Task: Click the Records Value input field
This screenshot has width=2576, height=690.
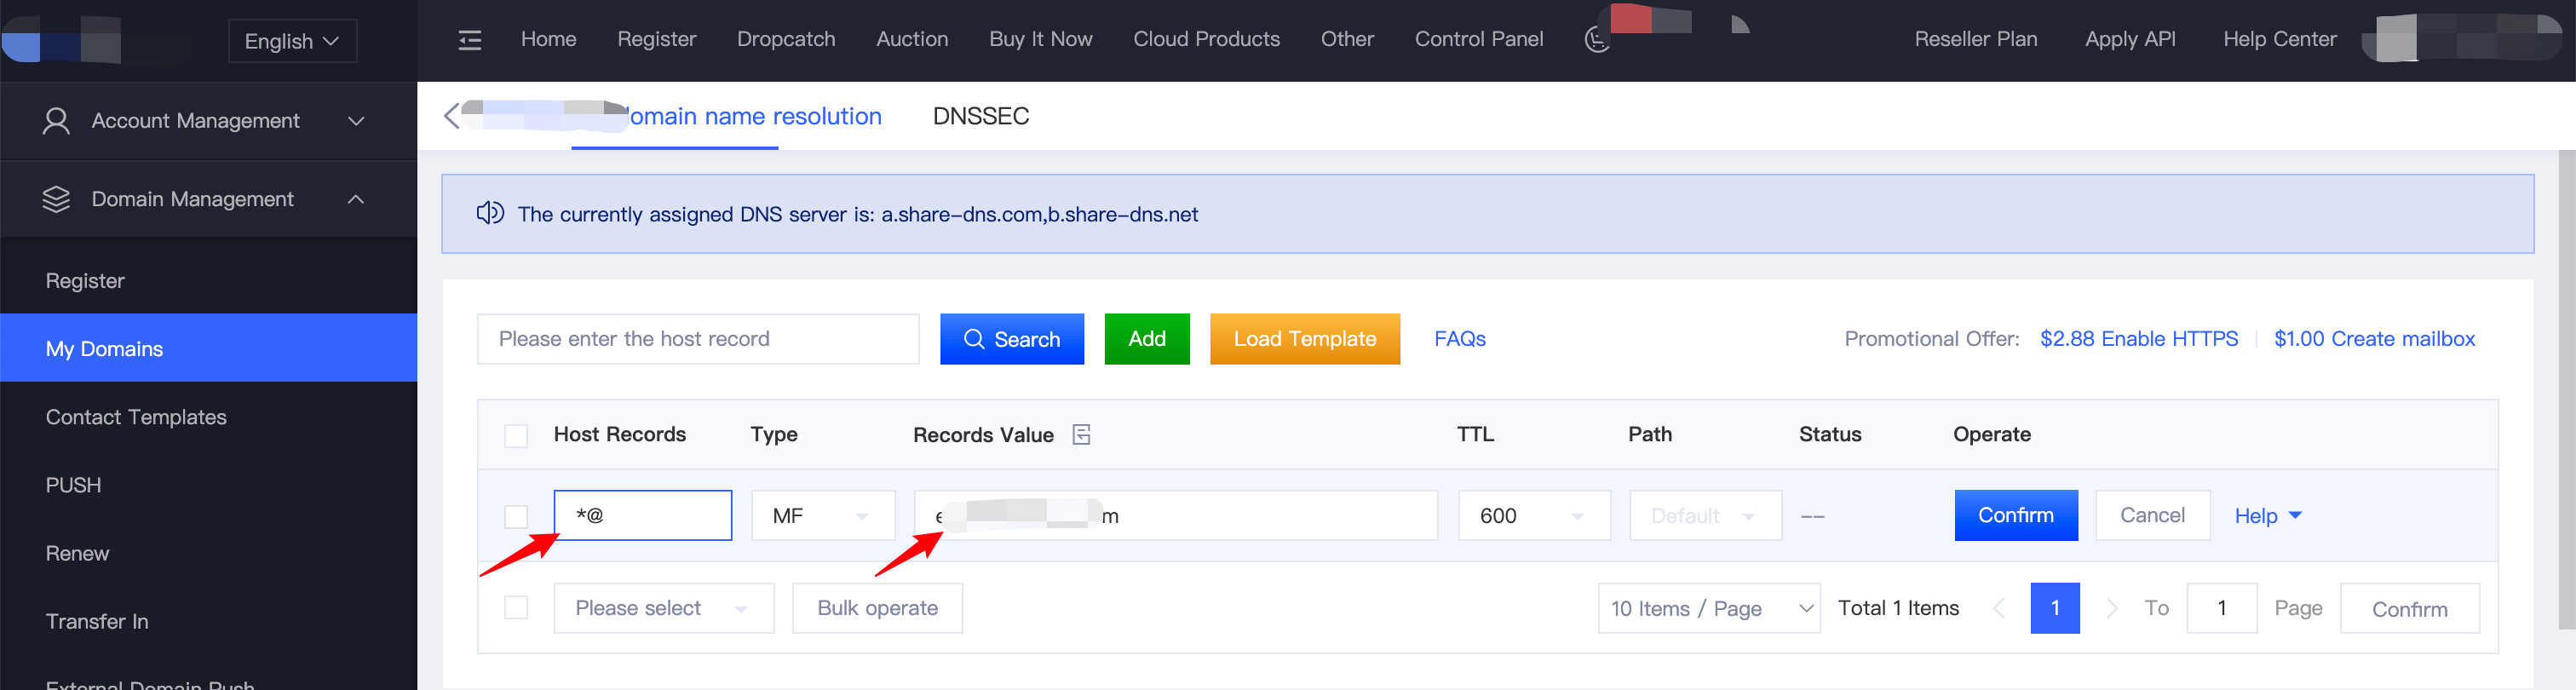Action: [x=1176, y=515]
